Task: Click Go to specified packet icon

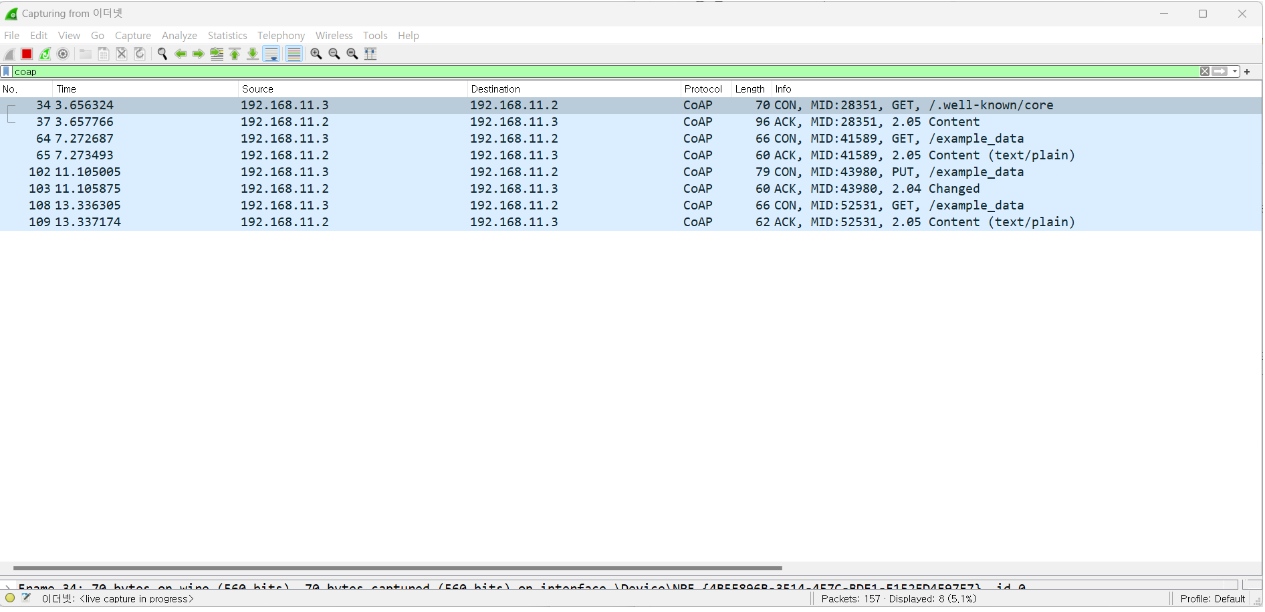Action: [216, 54]
